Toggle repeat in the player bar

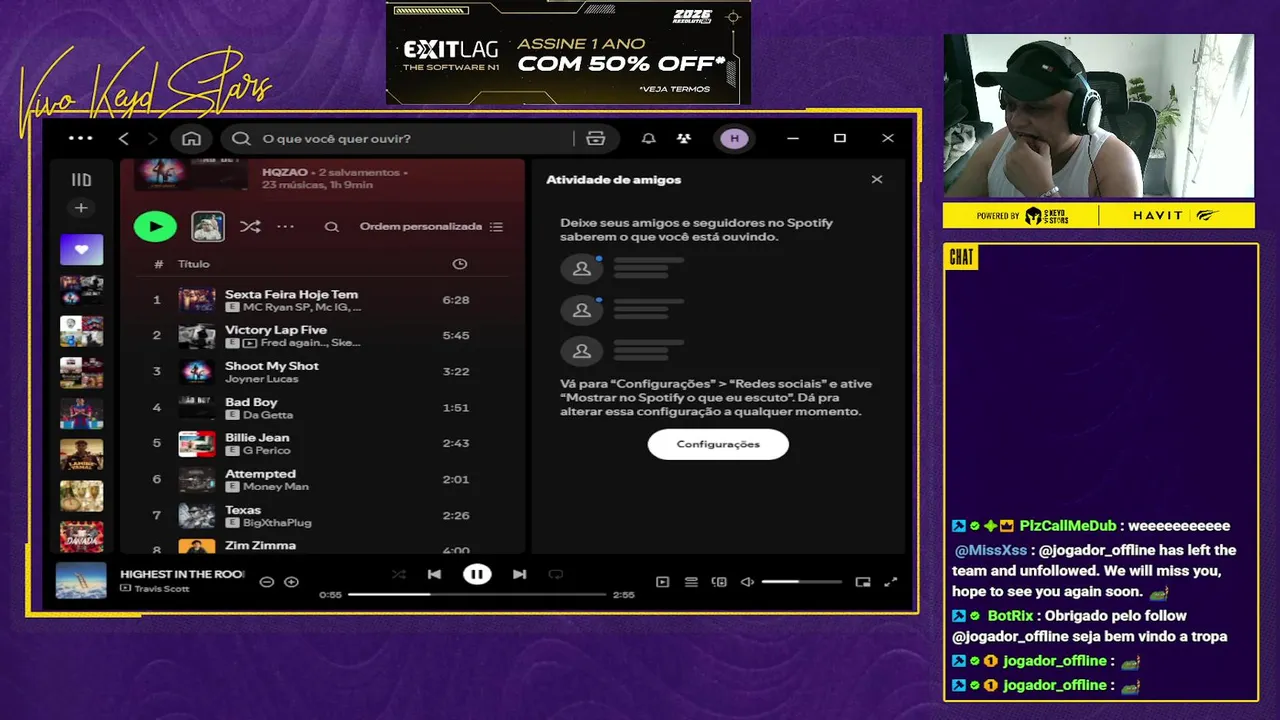click(556, 574)
